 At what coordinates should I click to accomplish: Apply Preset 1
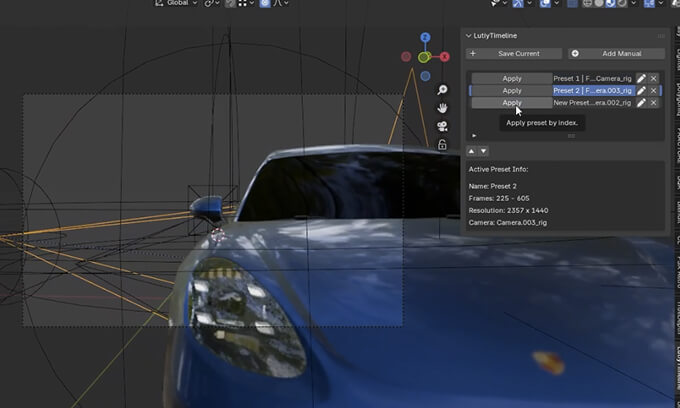pyautogui.click(x=511, y=78)
